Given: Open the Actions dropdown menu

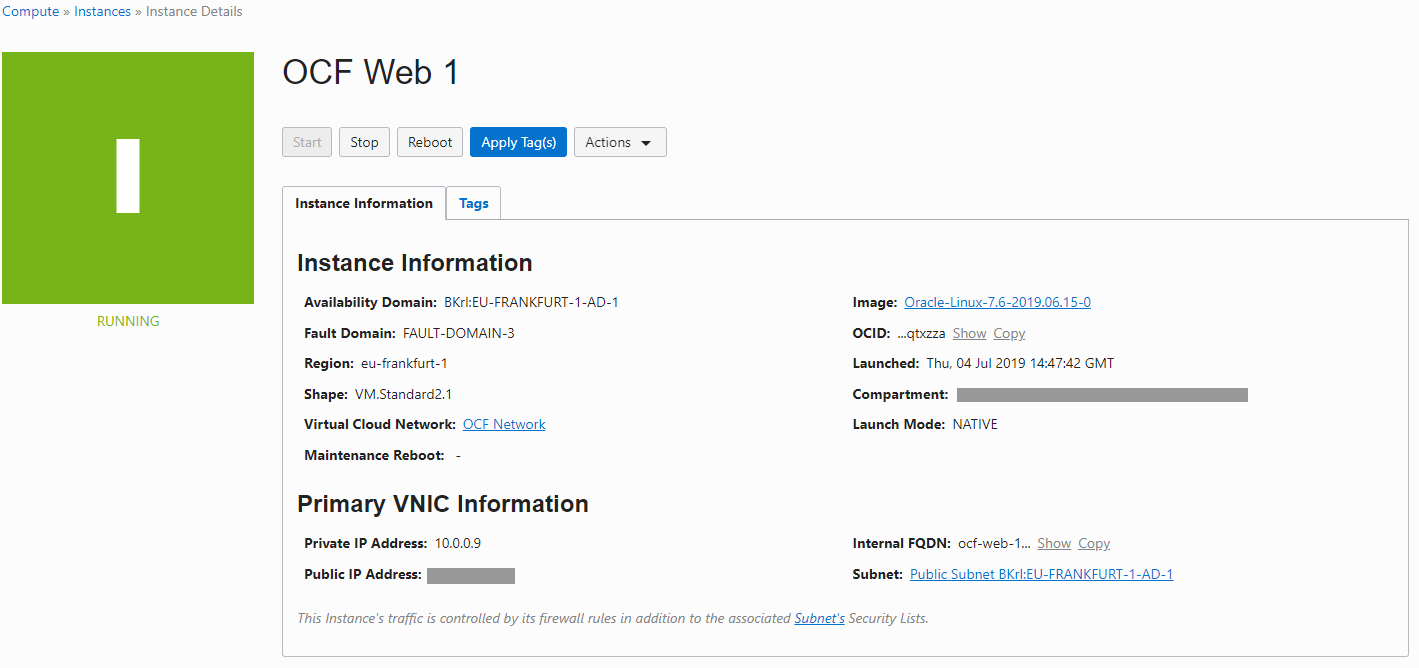Looking at the screenshot, I should pyautogui.click(x=620, y=142).
